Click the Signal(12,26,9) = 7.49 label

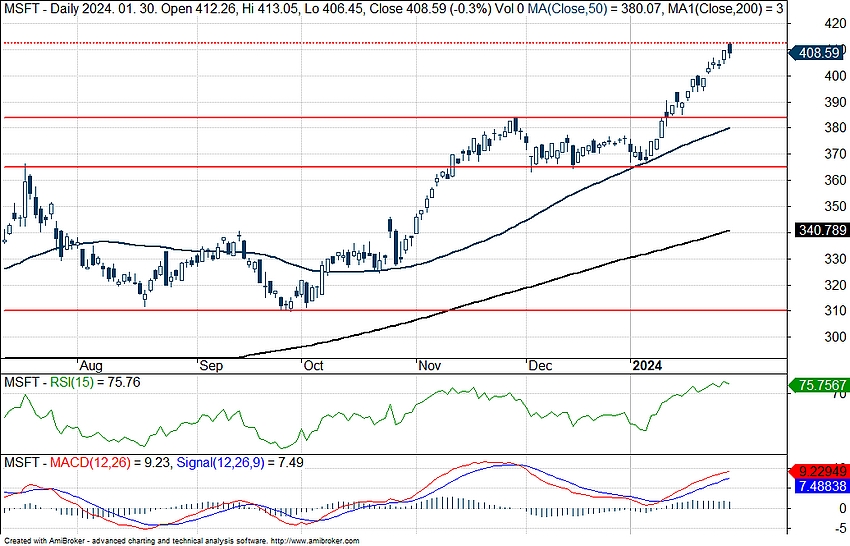[240, 463]
